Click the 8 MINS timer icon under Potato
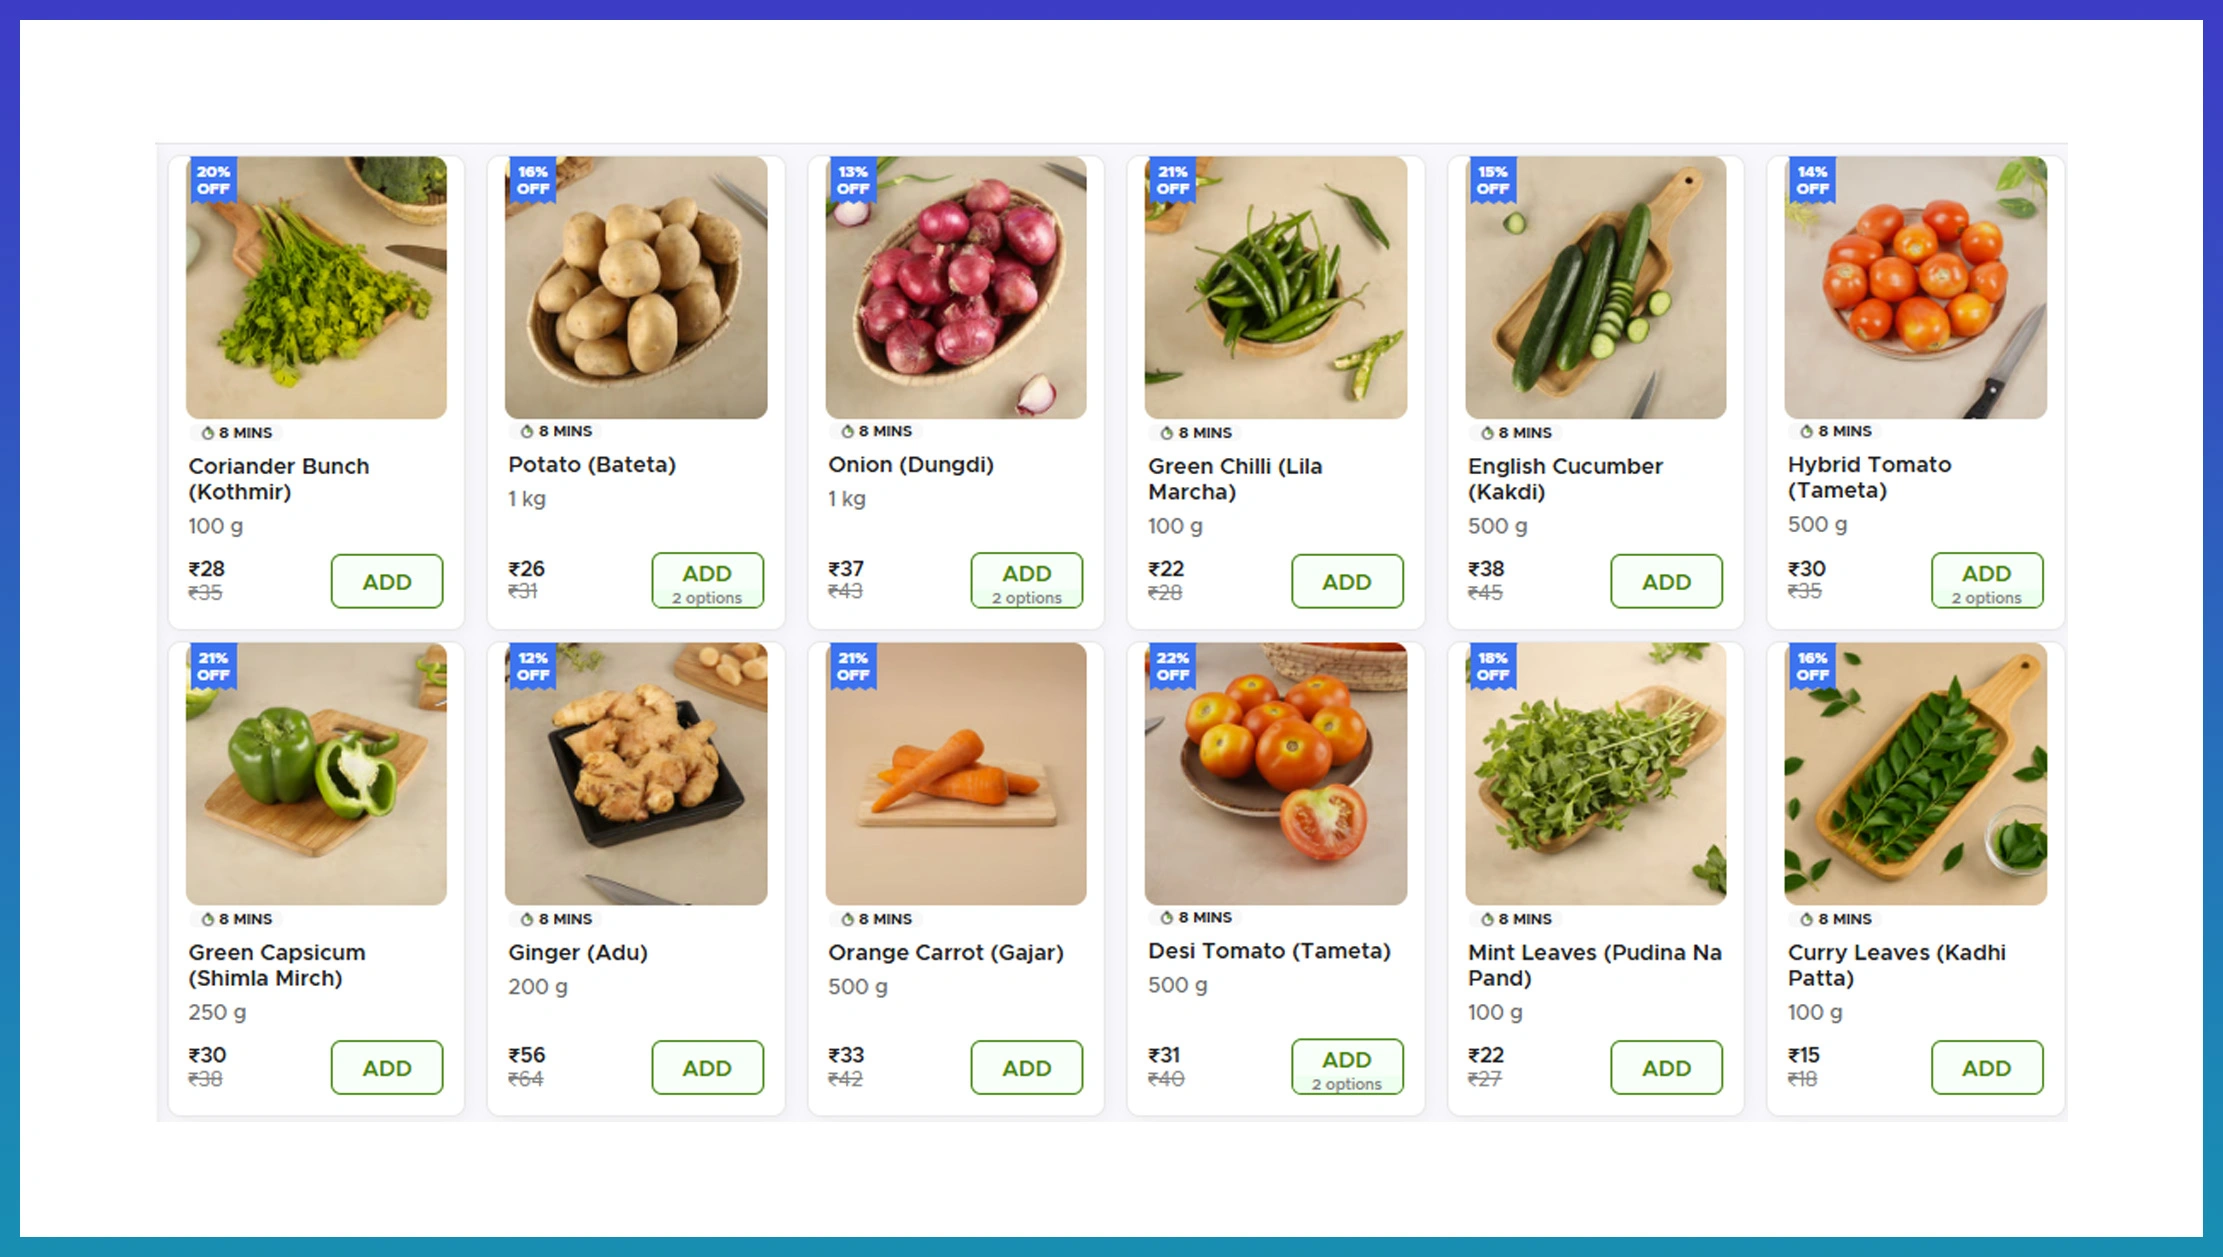Viewport: 2223px width, 1257px height. click(x=527, y=431)
